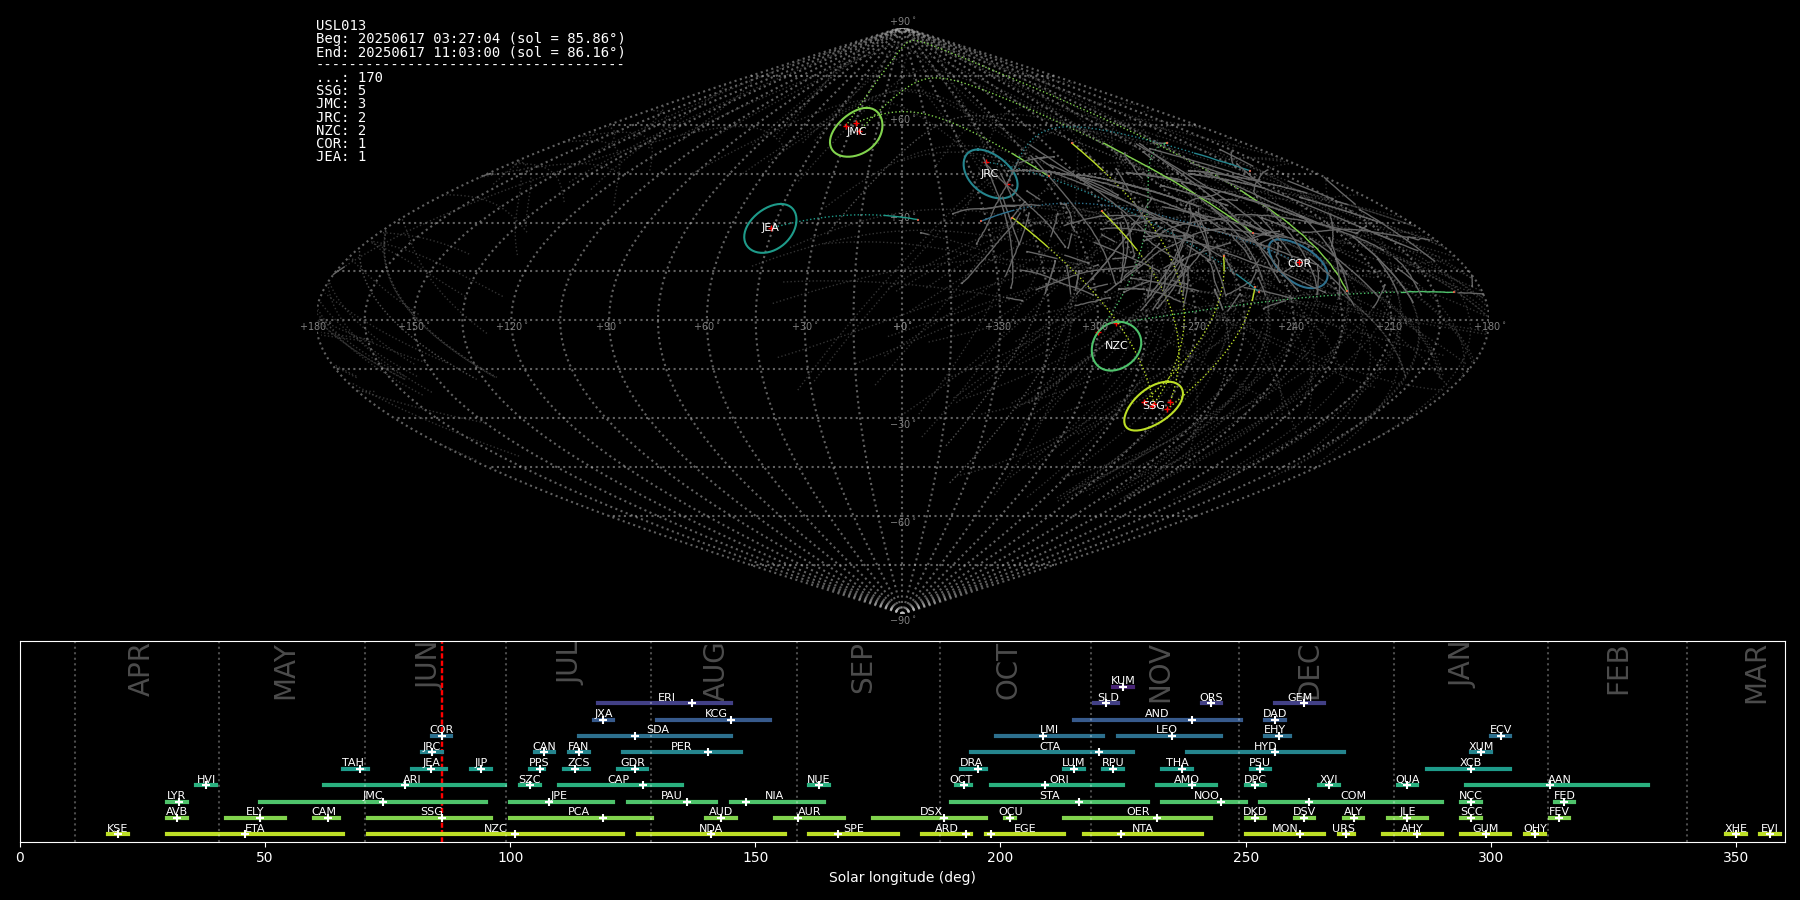This screenshot has width=1800, height=900.
Task: Select the KSE shower marker in the timeline
Action: pos(118,834)
